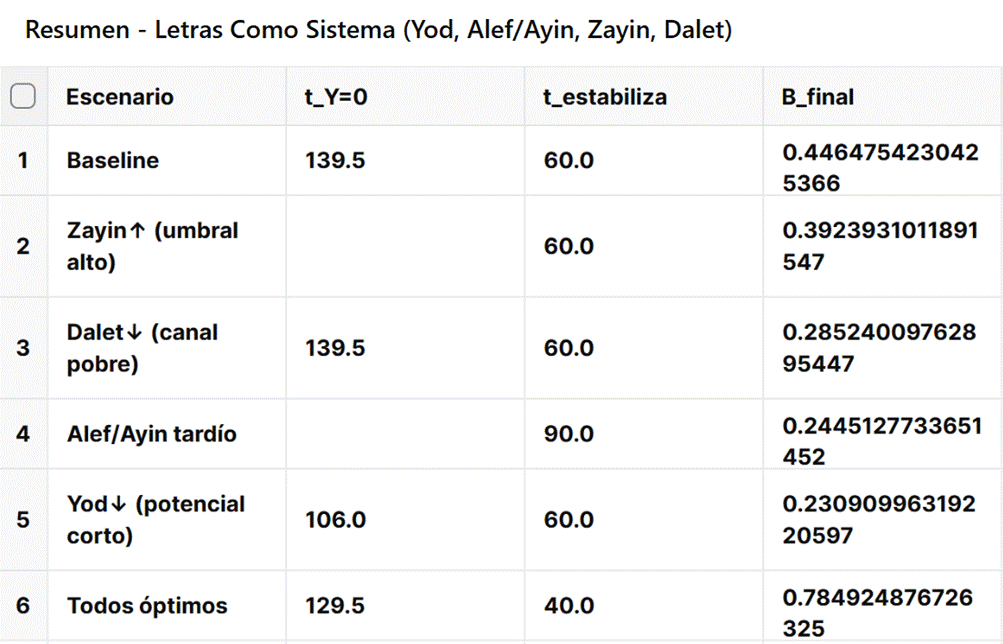Image resolution: width=1003 pixels, height=644 pixels.
Task: Select row number 3
Action: pos(23,348)
